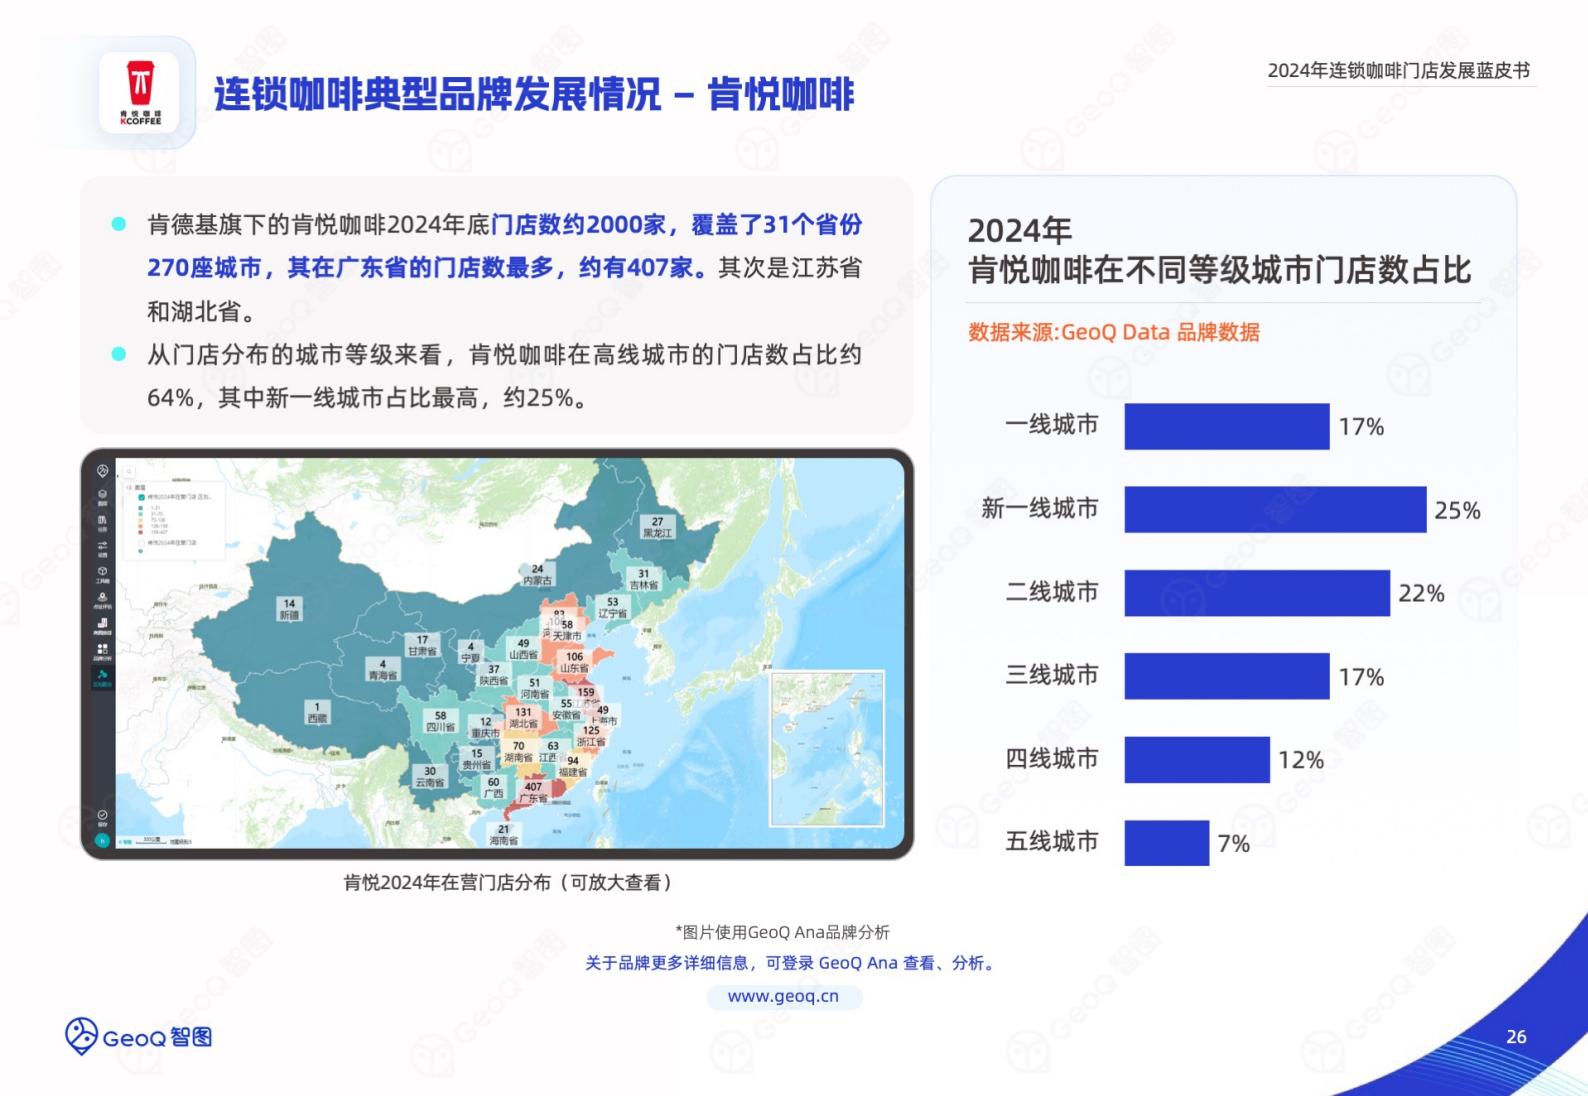Click the map search magnifier icon

129,471
